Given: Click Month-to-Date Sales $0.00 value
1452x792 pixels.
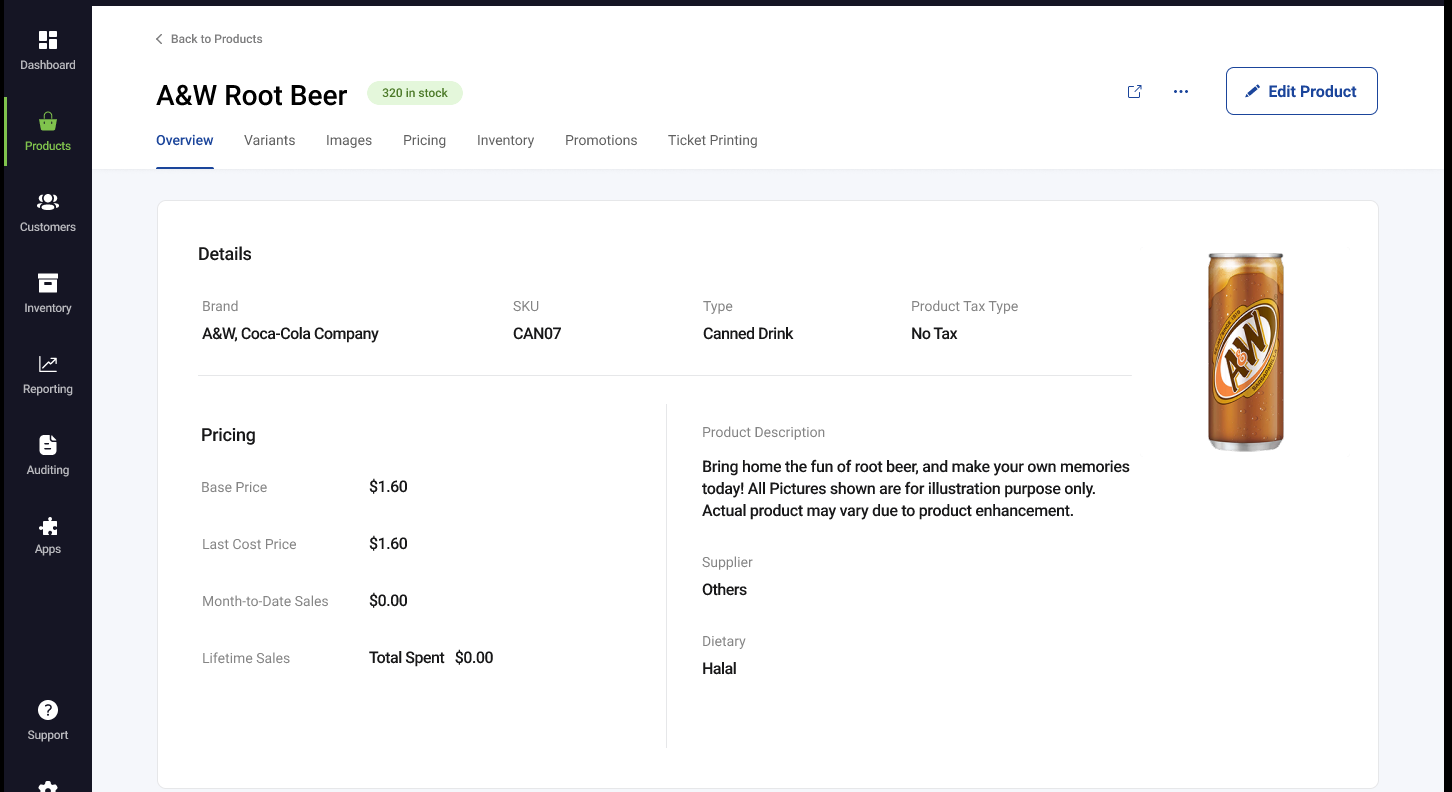Looking at the screenshot, I should [388, 601].
